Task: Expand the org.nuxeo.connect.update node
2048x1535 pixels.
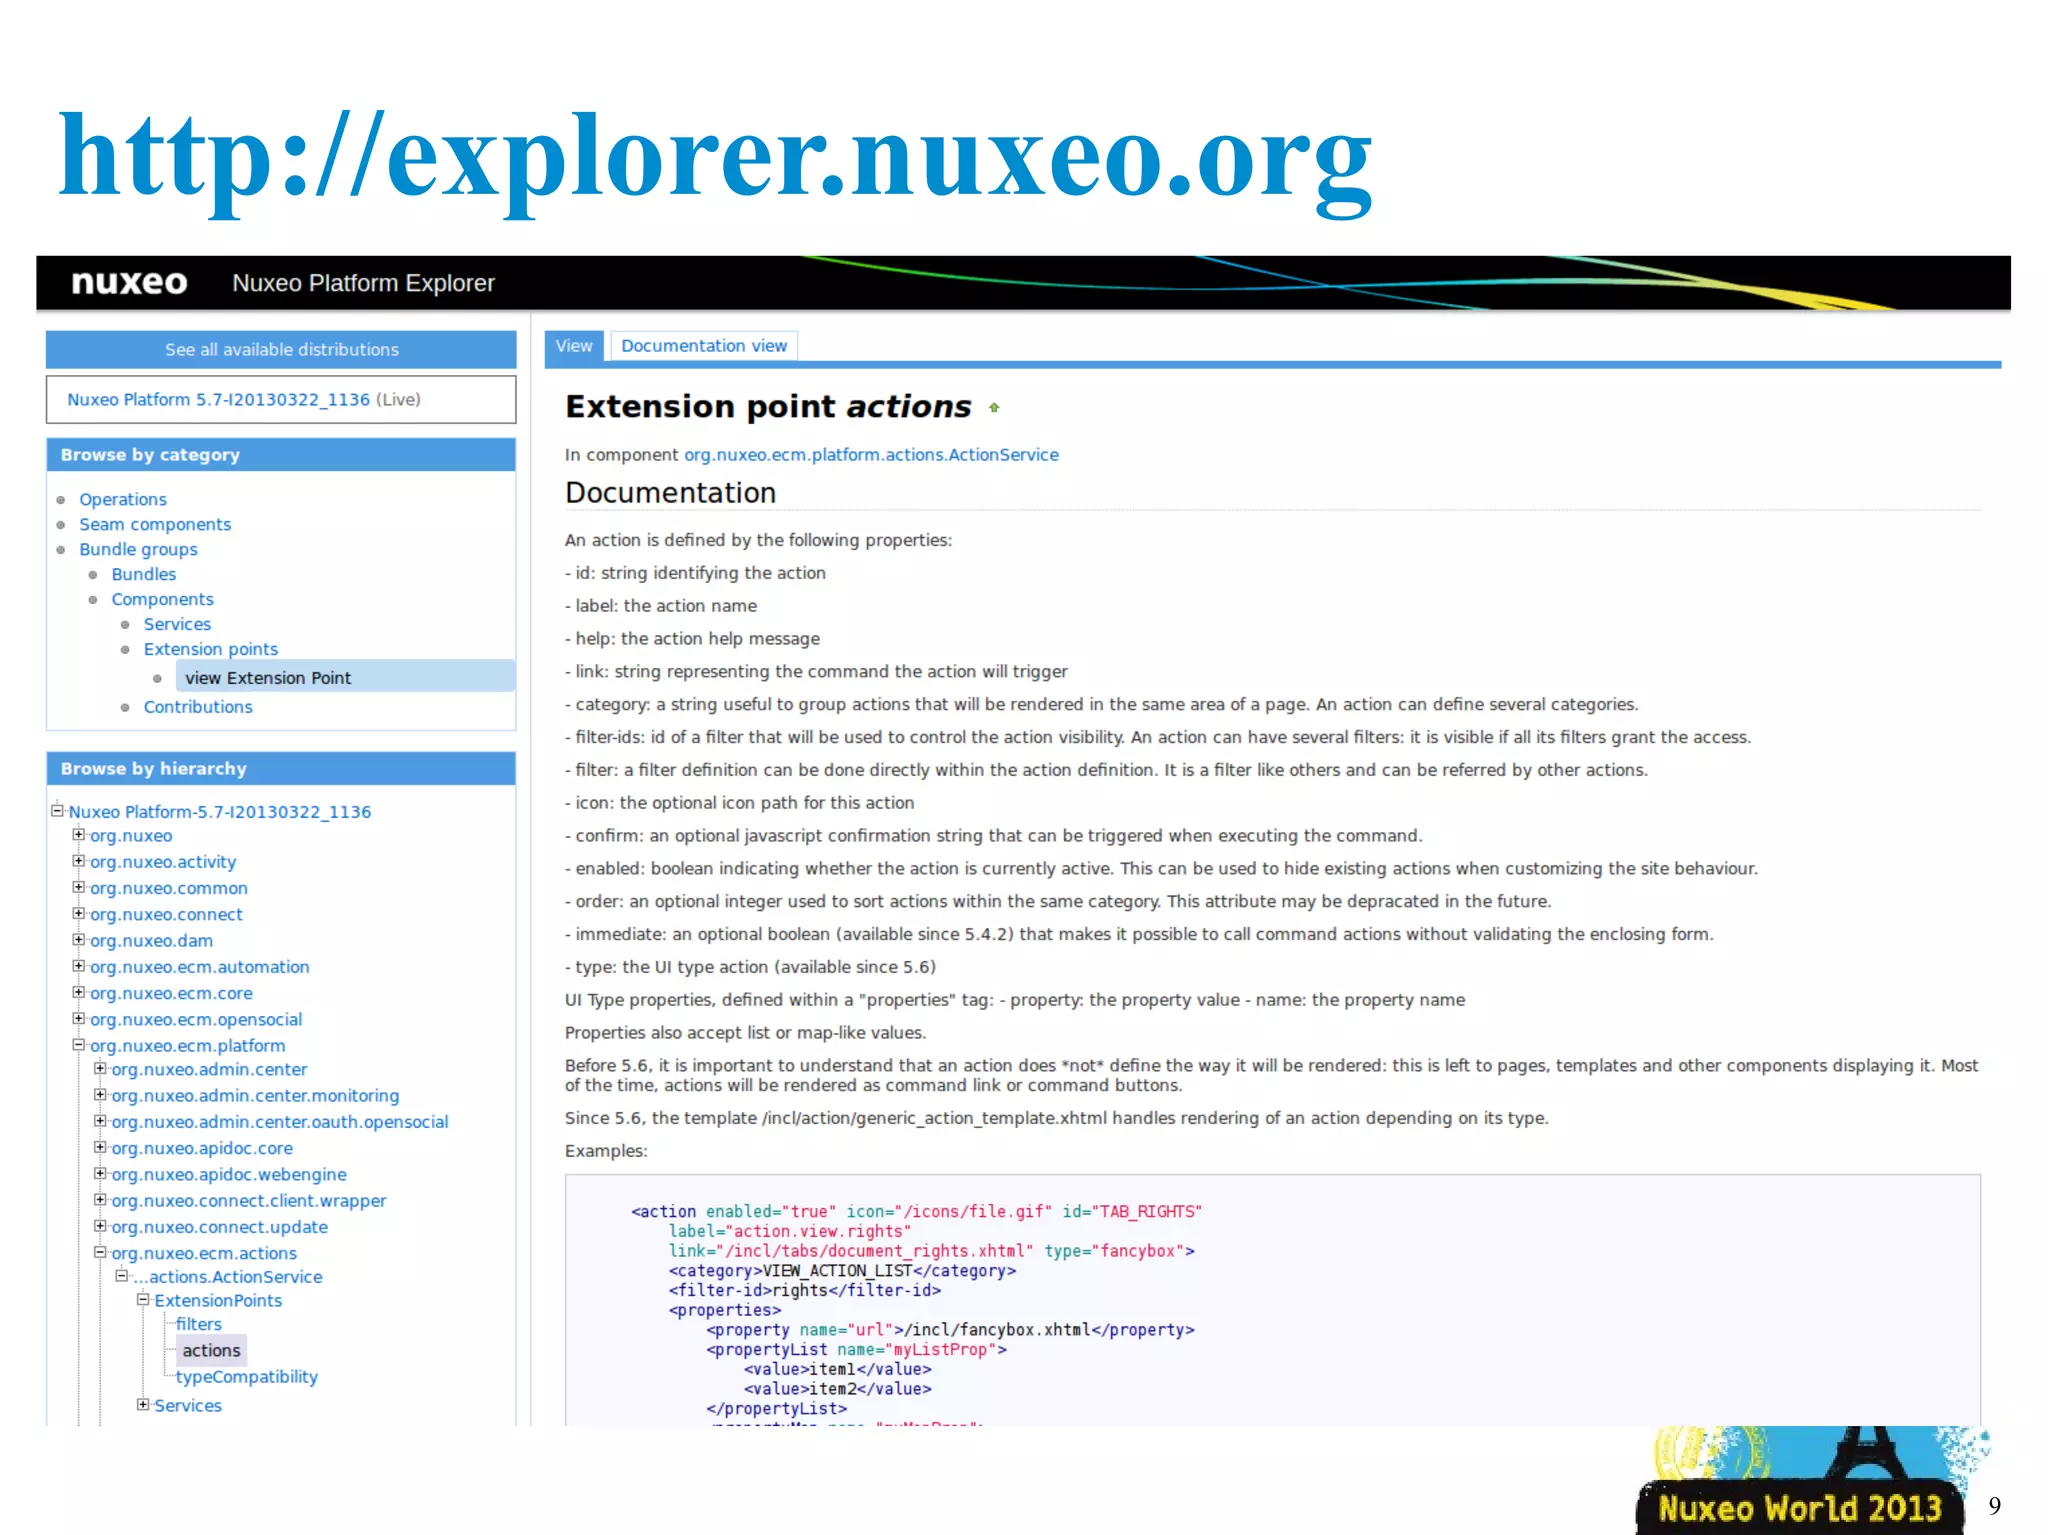Action: (100, 1226)
